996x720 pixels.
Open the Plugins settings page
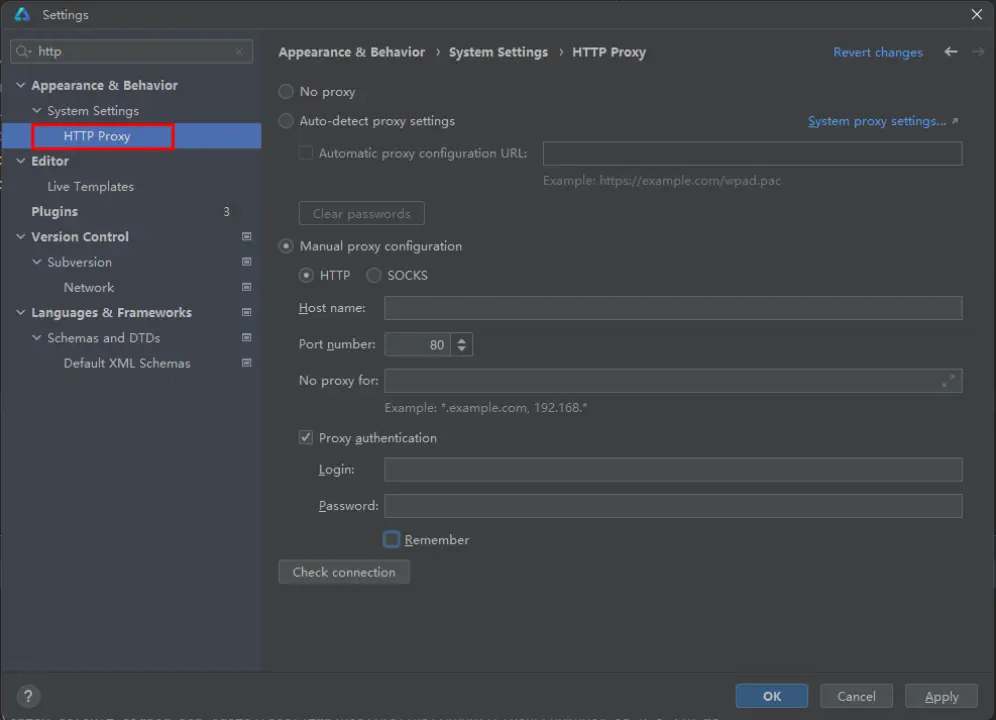[x=54, y=212]
